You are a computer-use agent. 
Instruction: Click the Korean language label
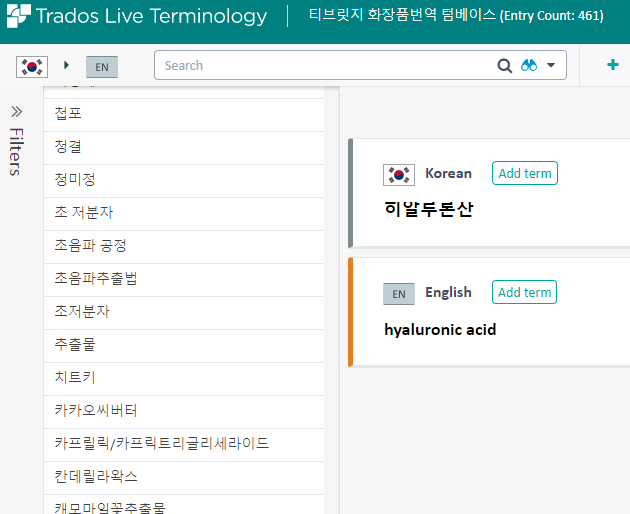click(448, 173)
